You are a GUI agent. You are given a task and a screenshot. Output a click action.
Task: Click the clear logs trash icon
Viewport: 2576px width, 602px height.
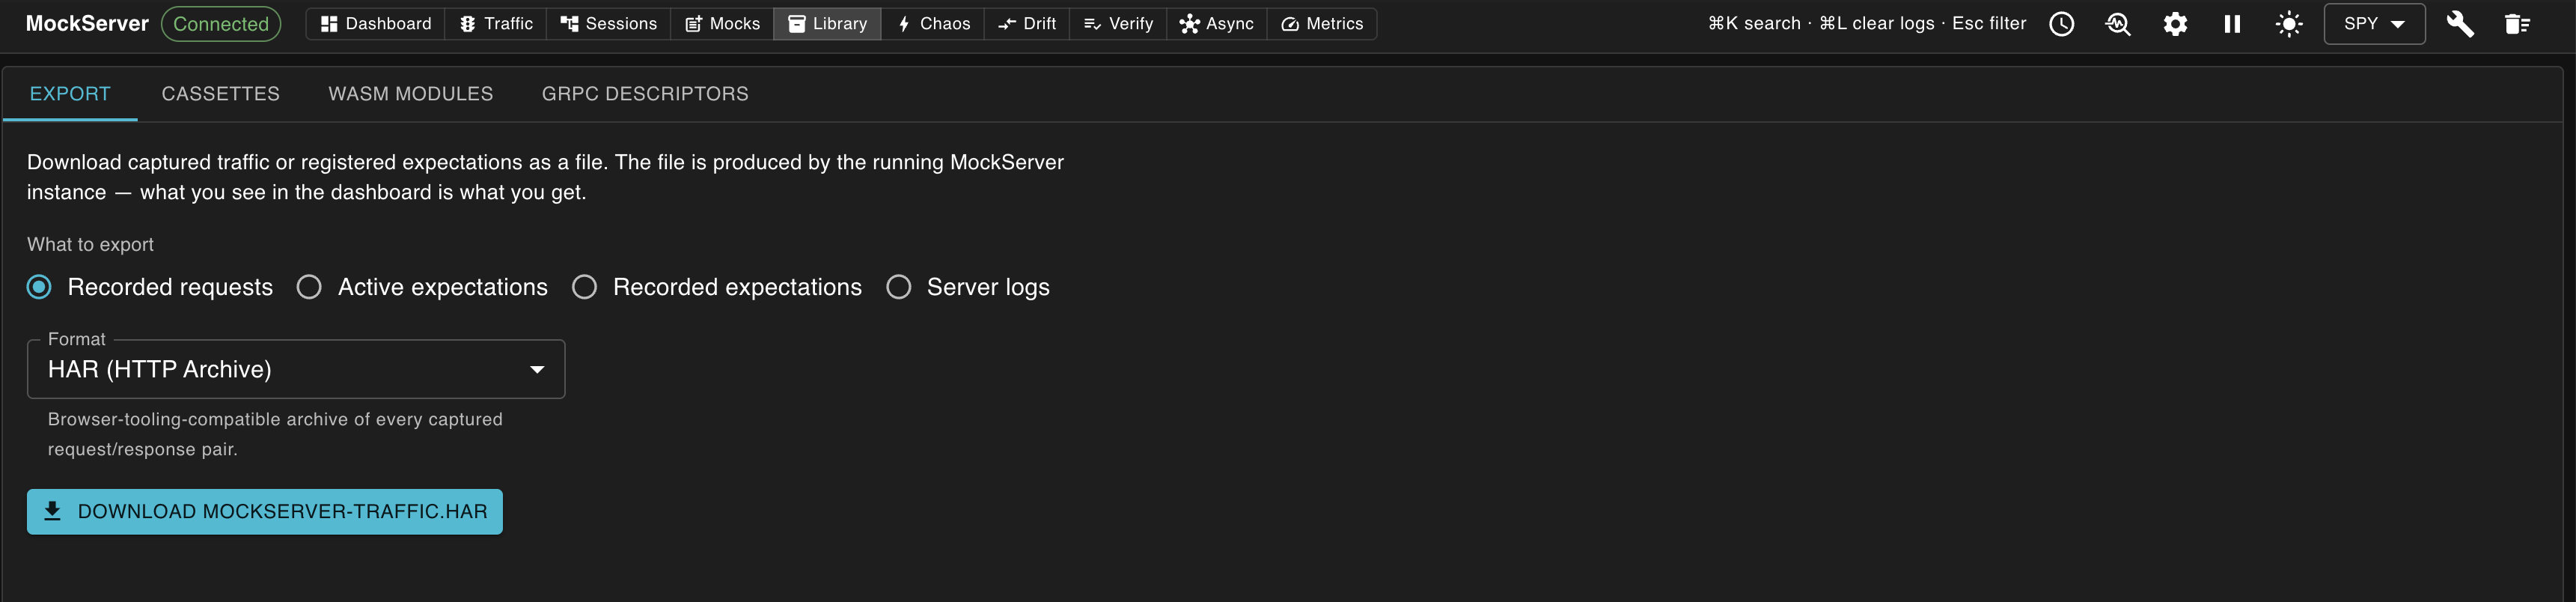tap(2517, 24)
